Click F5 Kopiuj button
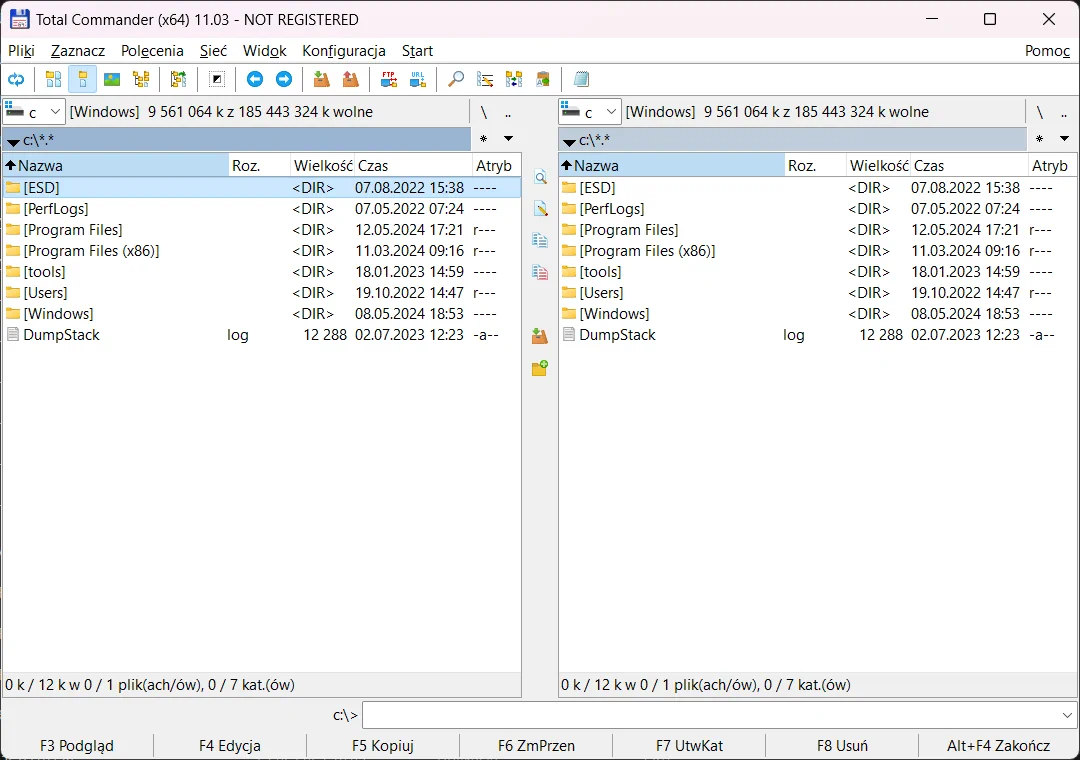 [x=382, y=746]
